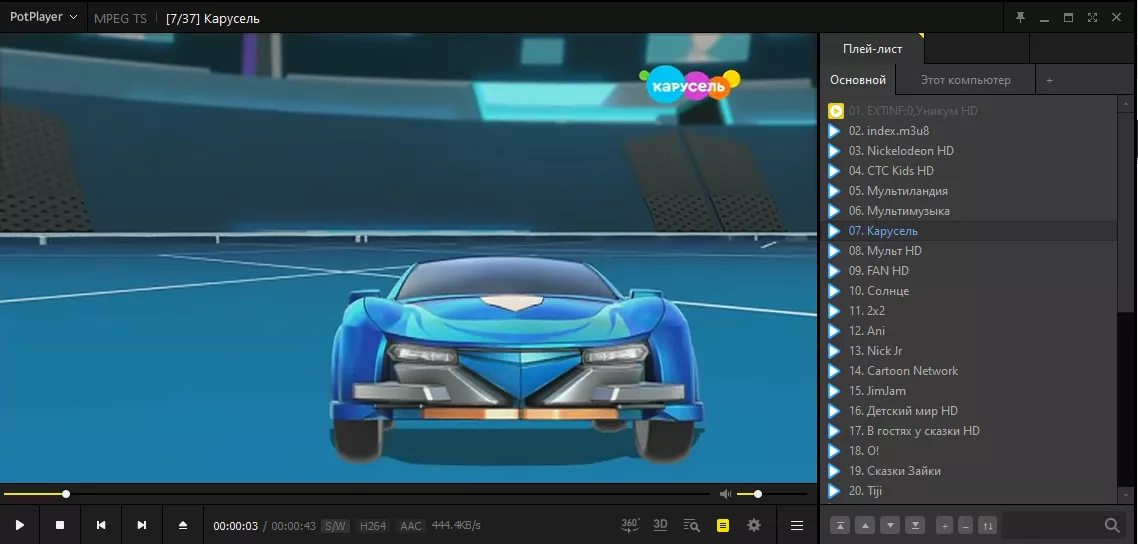1138x544 pixels.
Task: Toggle S/W decoder indicator
Action: (335, 525)
